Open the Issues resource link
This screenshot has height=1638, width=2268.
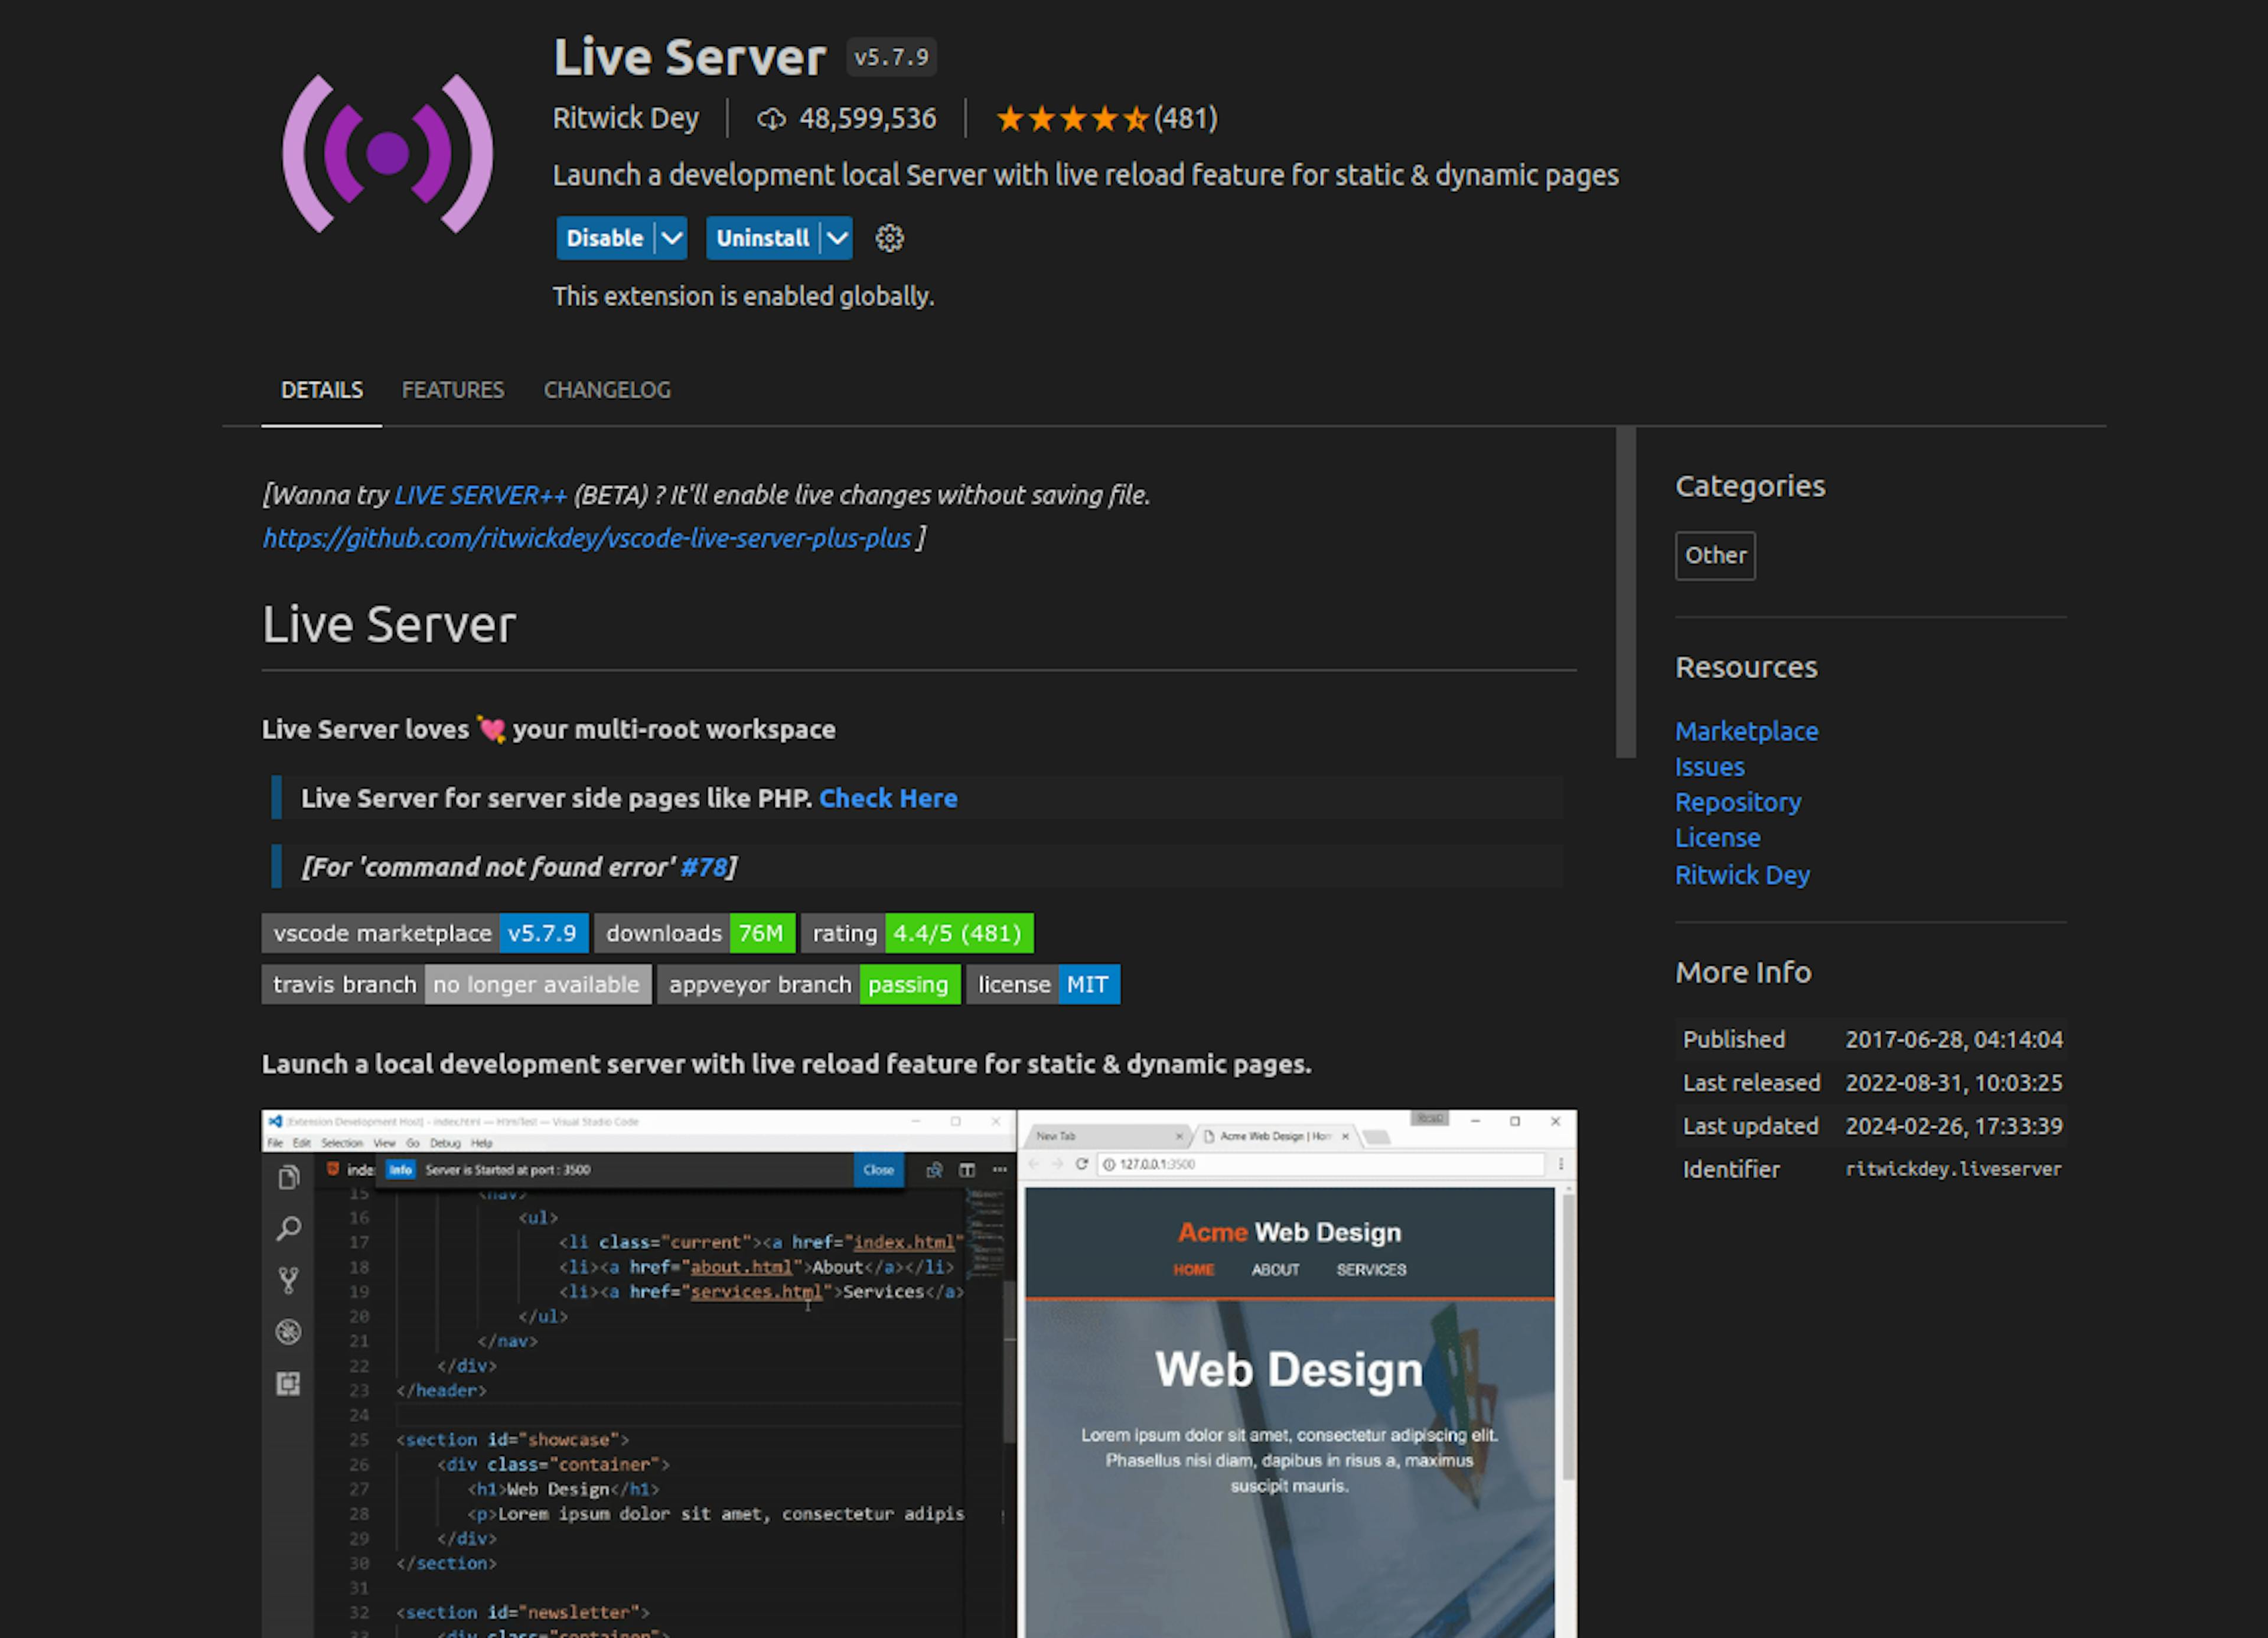[1709, 767]
